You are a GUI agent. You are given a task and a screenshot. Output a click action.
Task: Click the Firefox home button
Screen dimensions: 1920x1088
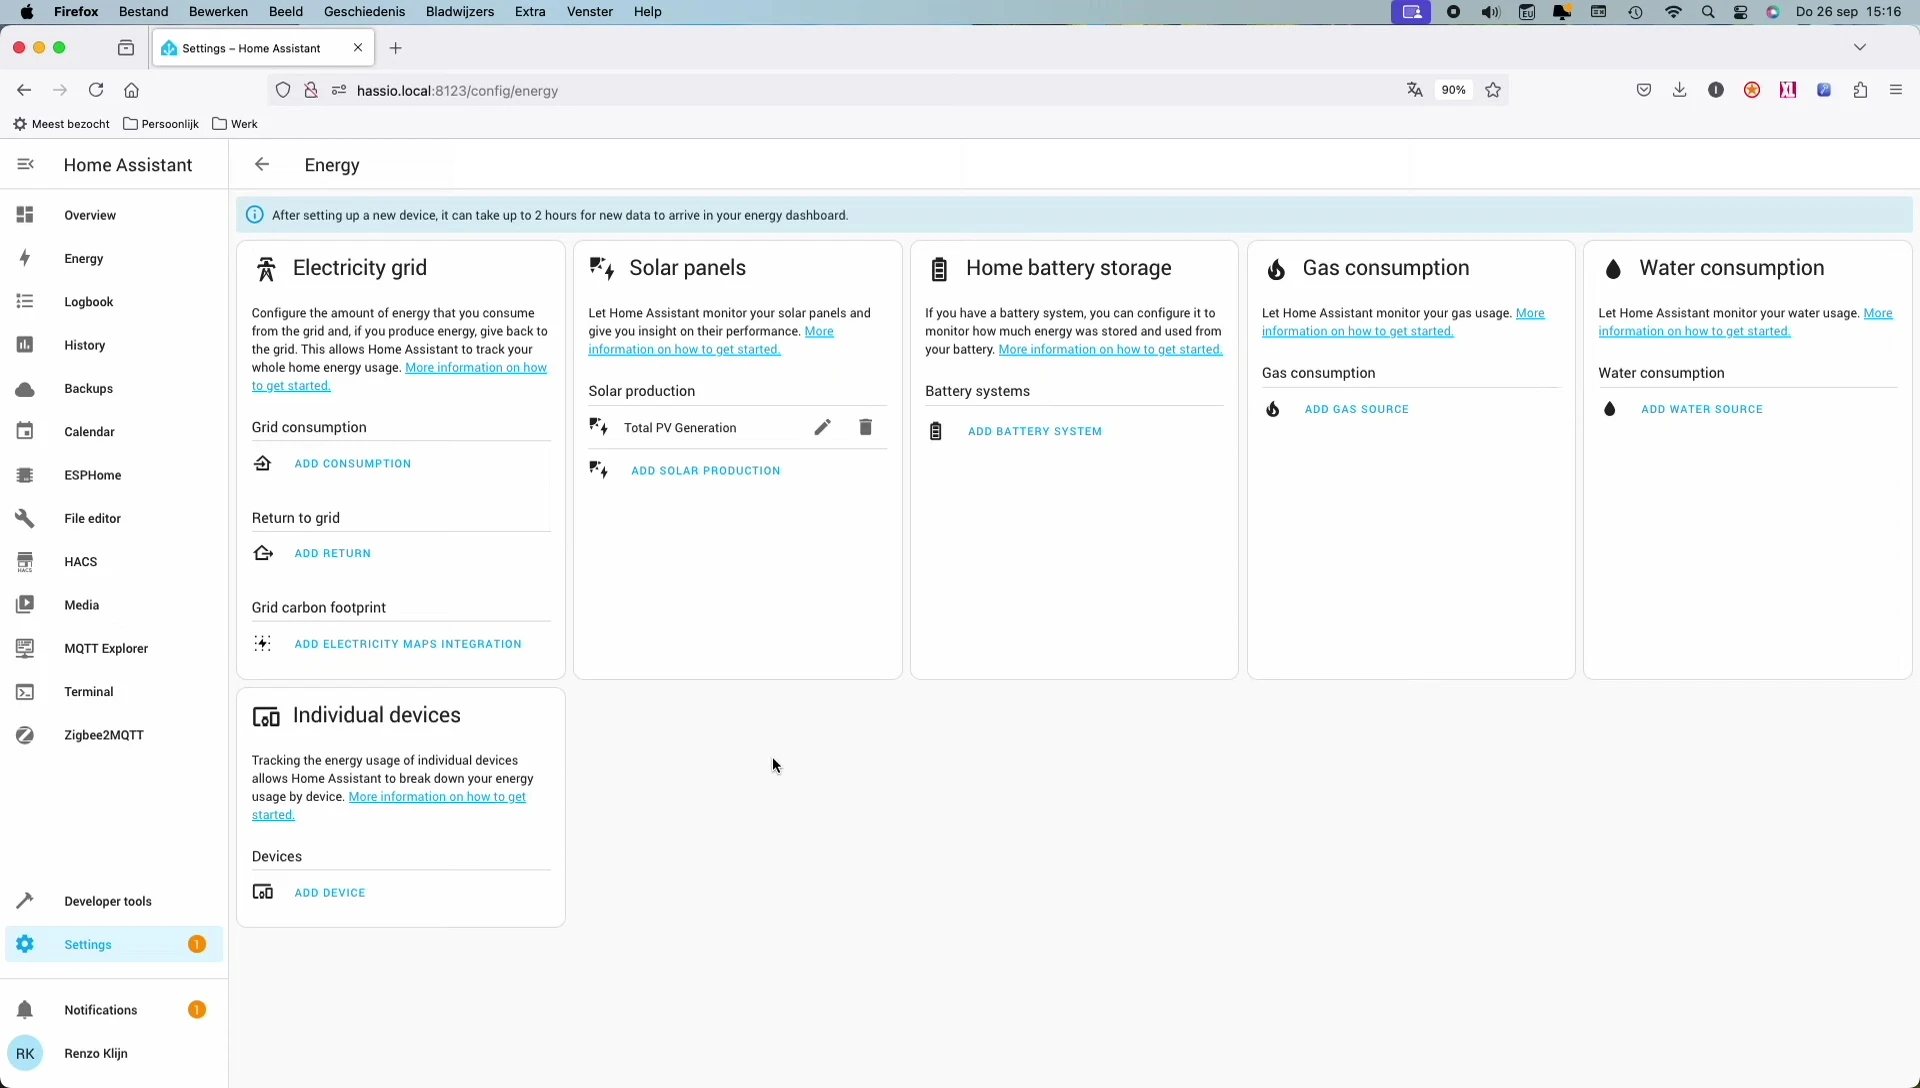[x=131, y=90]
